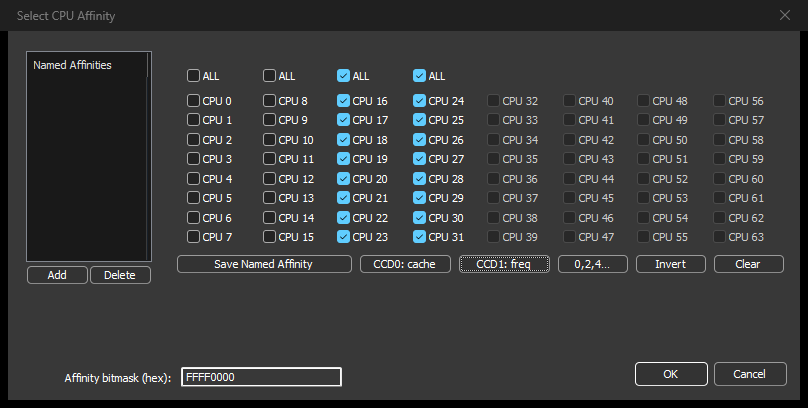
Task: Tick CPU 6 checkbox
Action: tap(193, 218)
